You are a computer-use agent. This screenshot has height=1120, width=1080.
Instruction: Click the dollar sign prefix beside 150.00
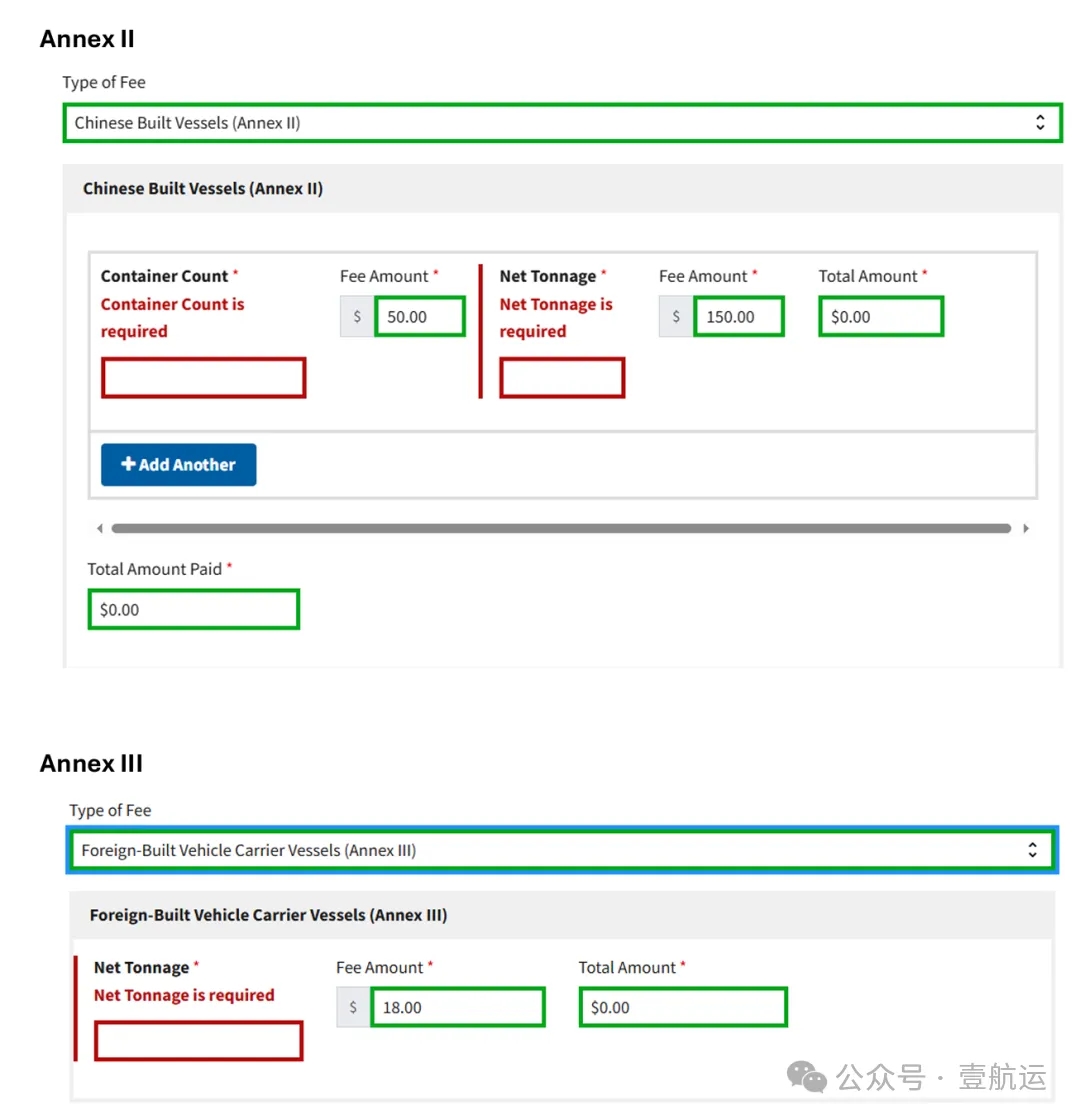click(676, 317)
